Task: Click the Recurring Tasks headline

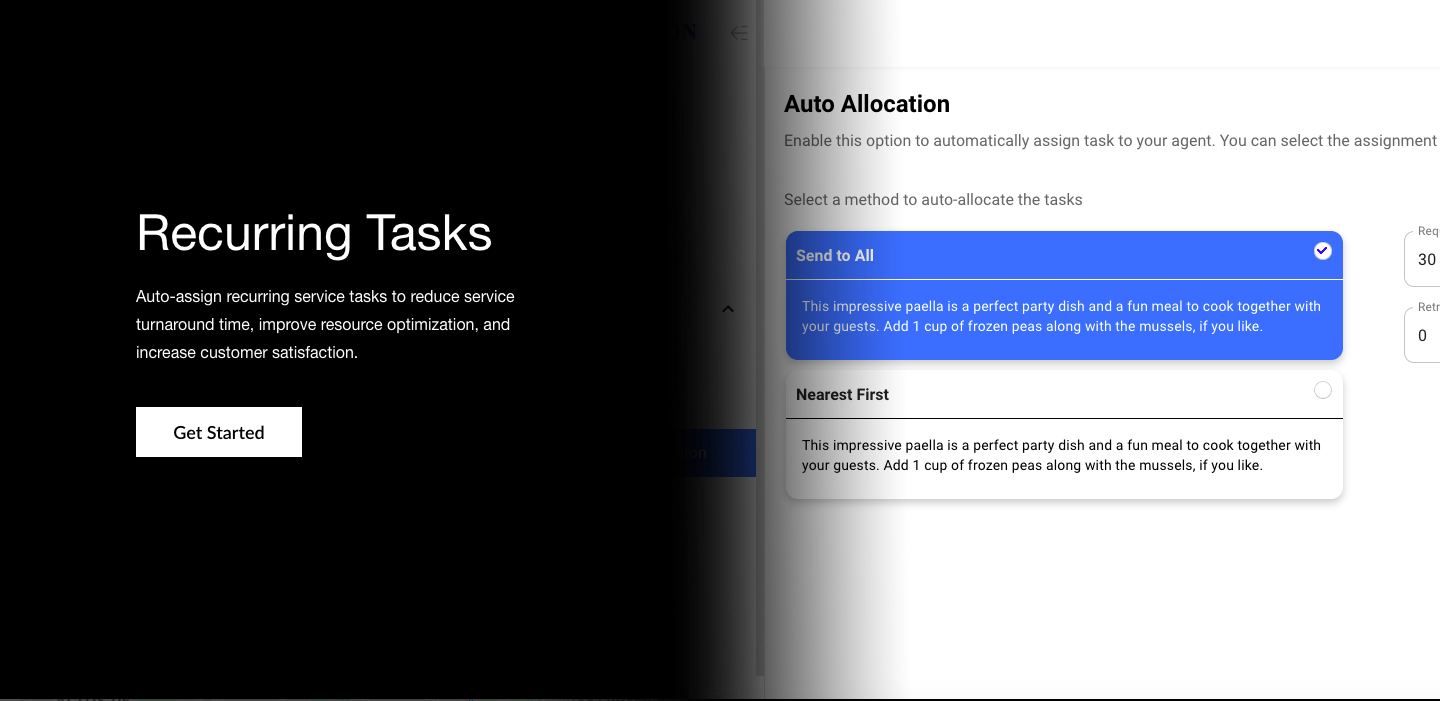Action: coord(314,232)
